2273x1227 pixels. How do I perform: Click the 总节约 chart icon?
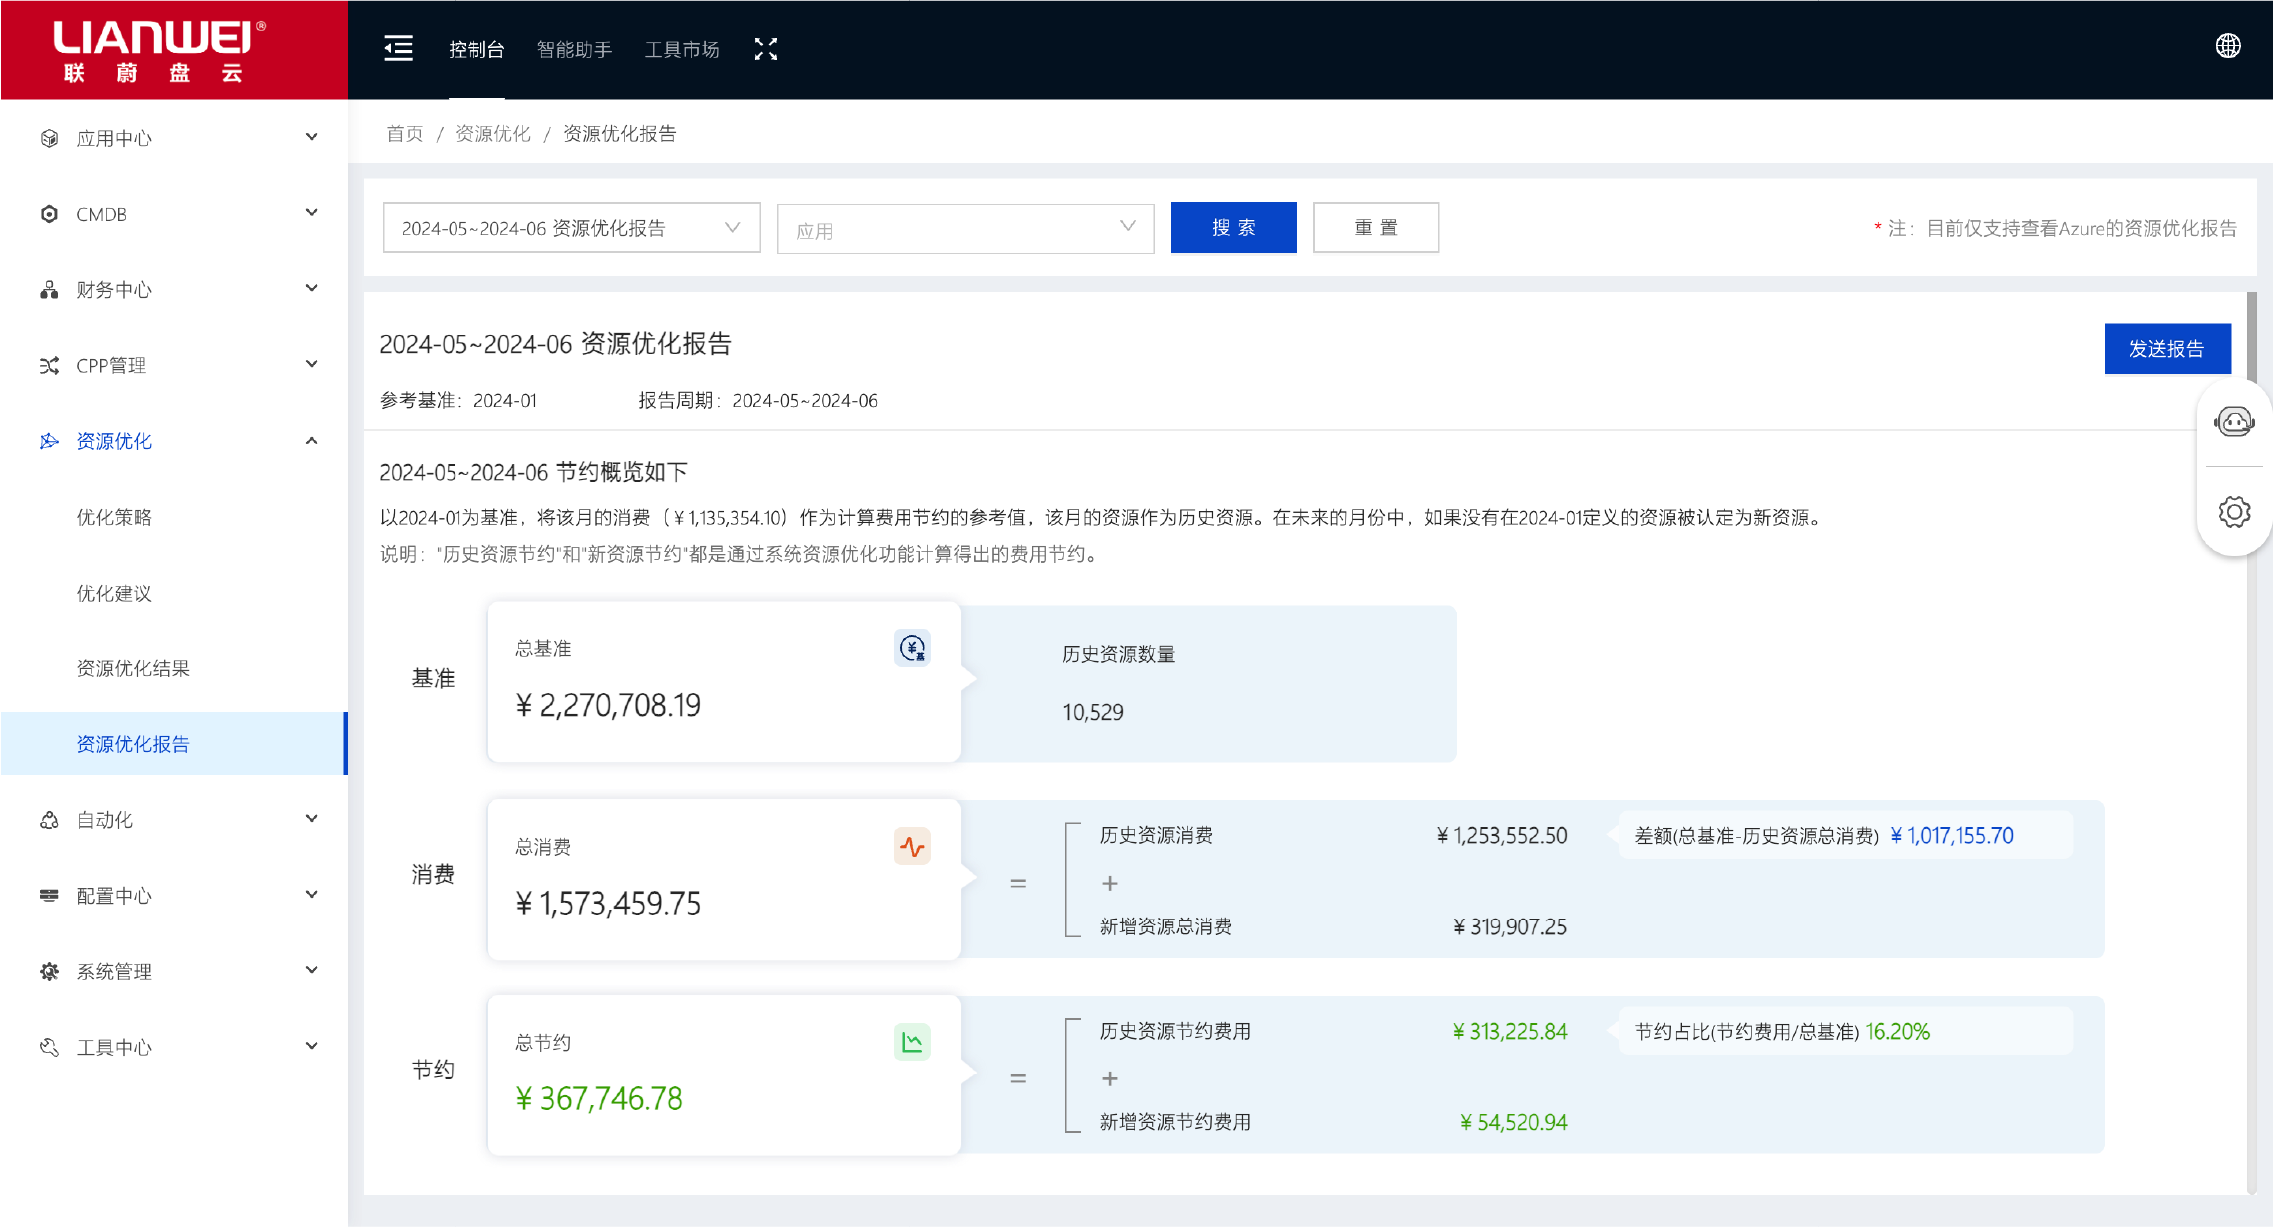click(x=912, y=1042)
